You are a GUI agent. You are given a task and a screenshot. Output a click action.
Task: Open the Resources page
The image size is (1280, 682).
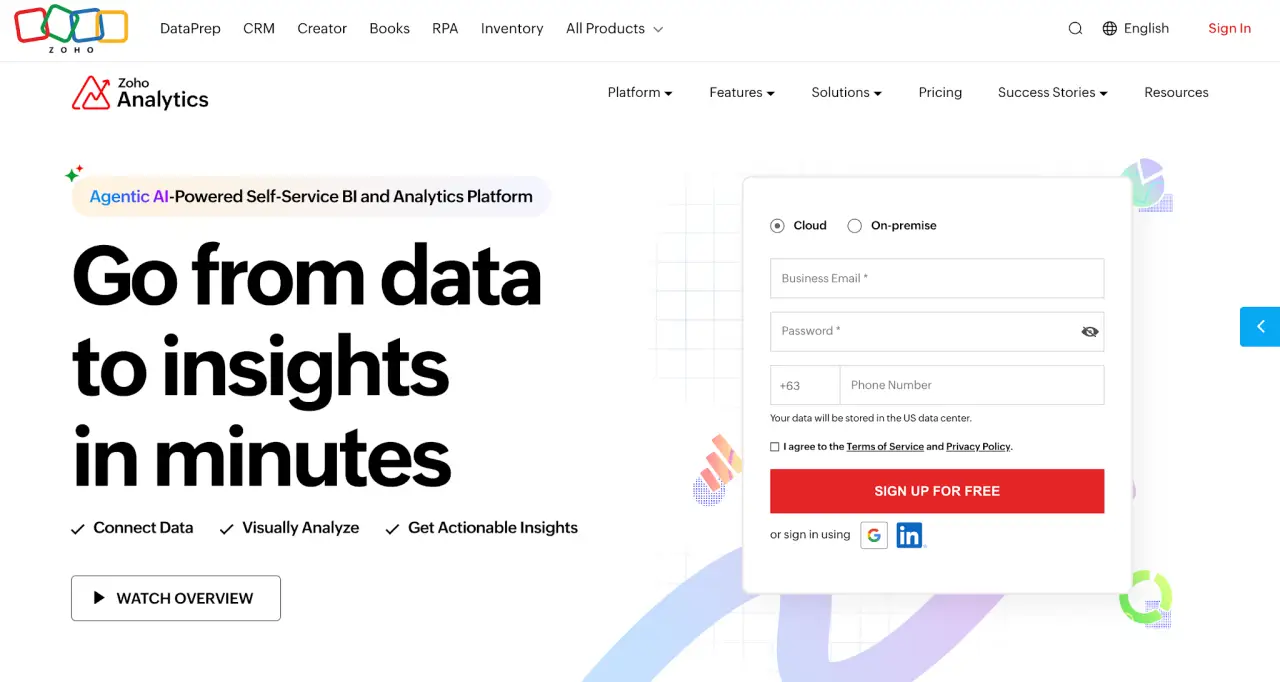click(x=1176, y=93)
